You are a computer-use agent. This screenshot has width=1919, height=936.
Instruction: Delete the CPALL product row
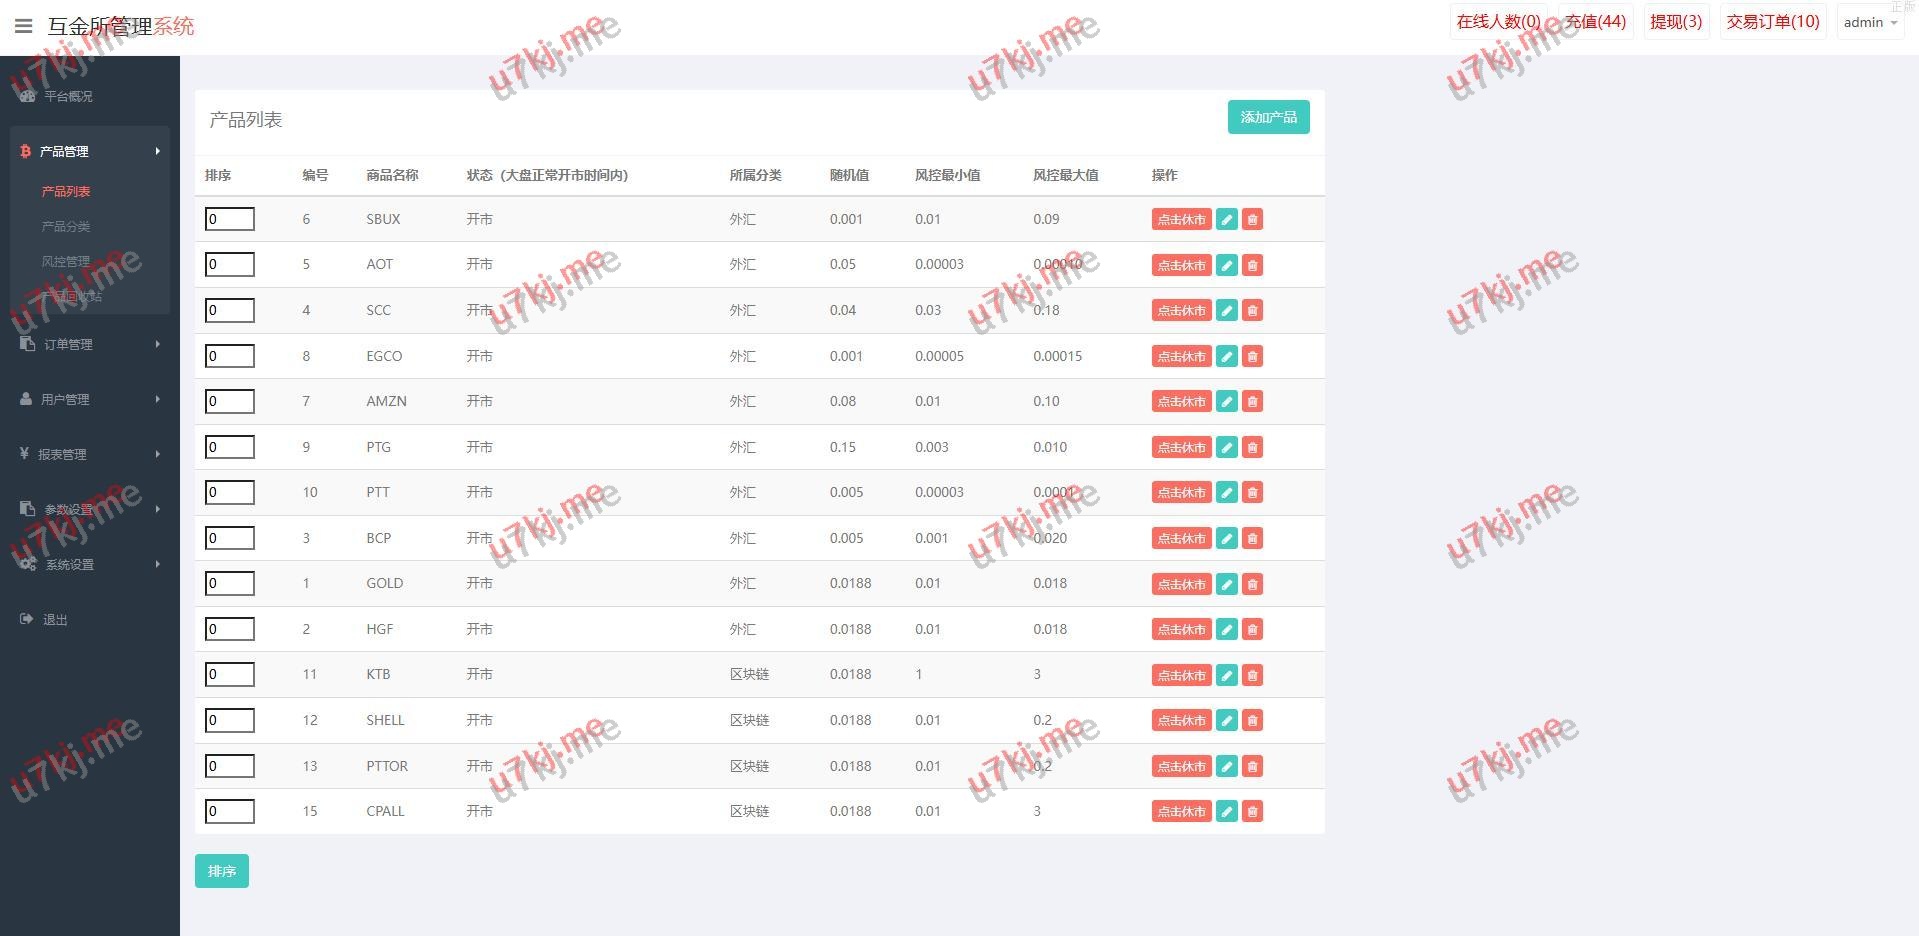coord(1252,812)
